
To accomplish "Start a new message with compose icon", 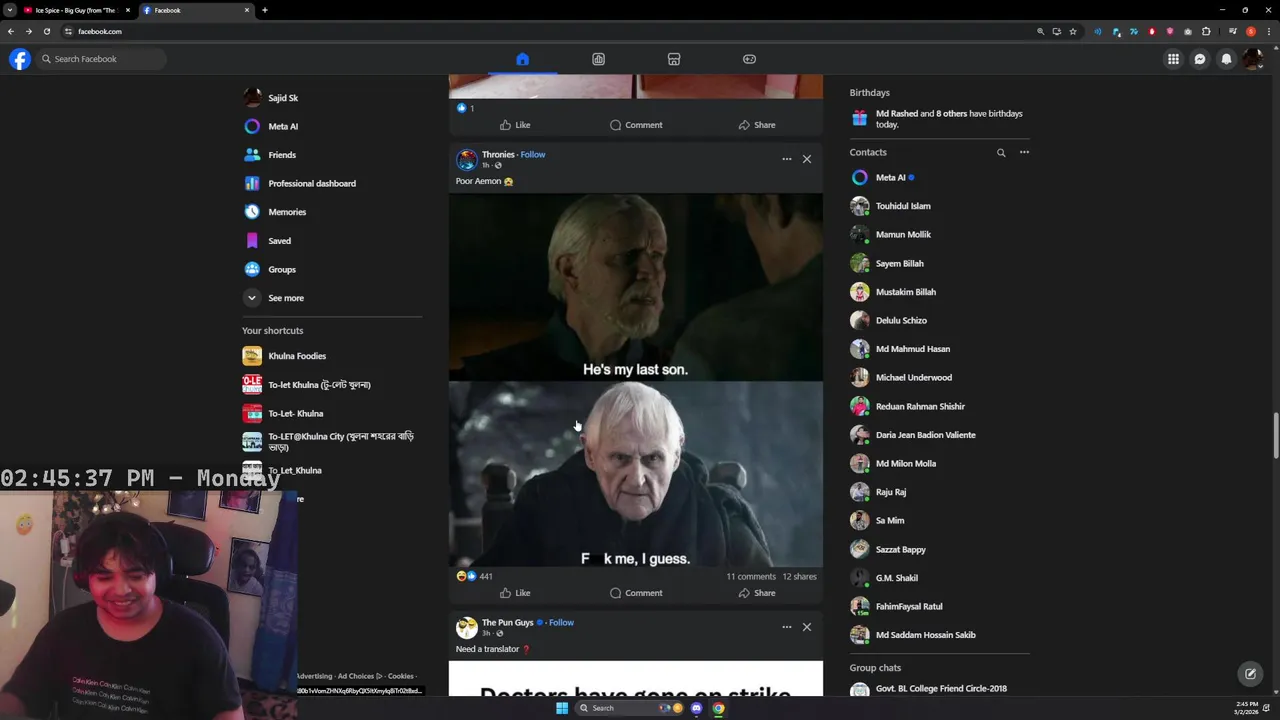I will [1250, 674].
